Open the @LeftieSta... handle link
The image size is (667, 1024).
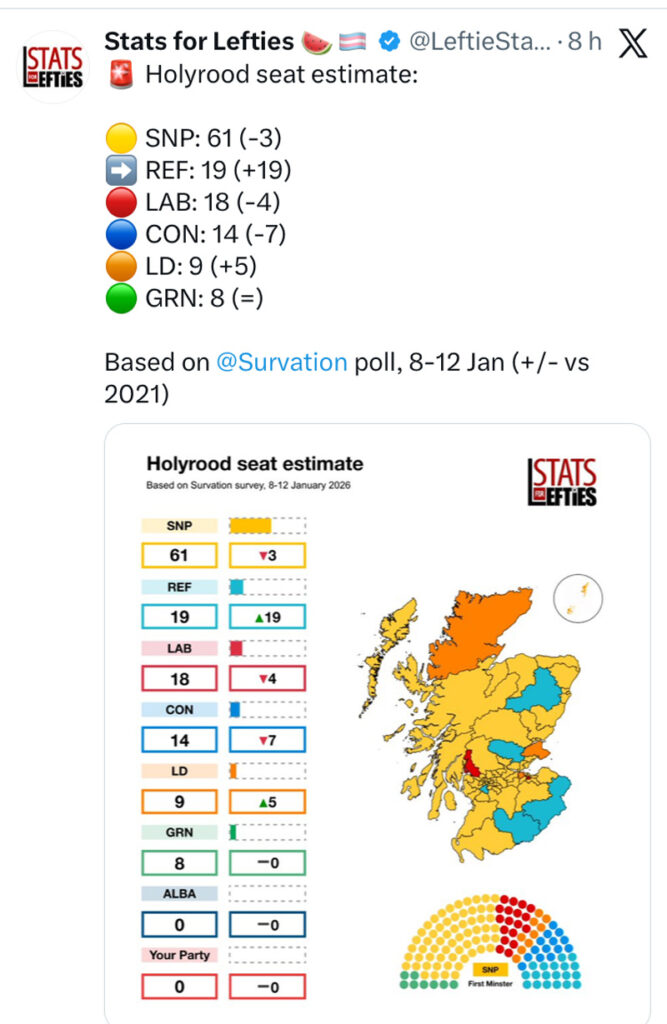tap(480, 42)
